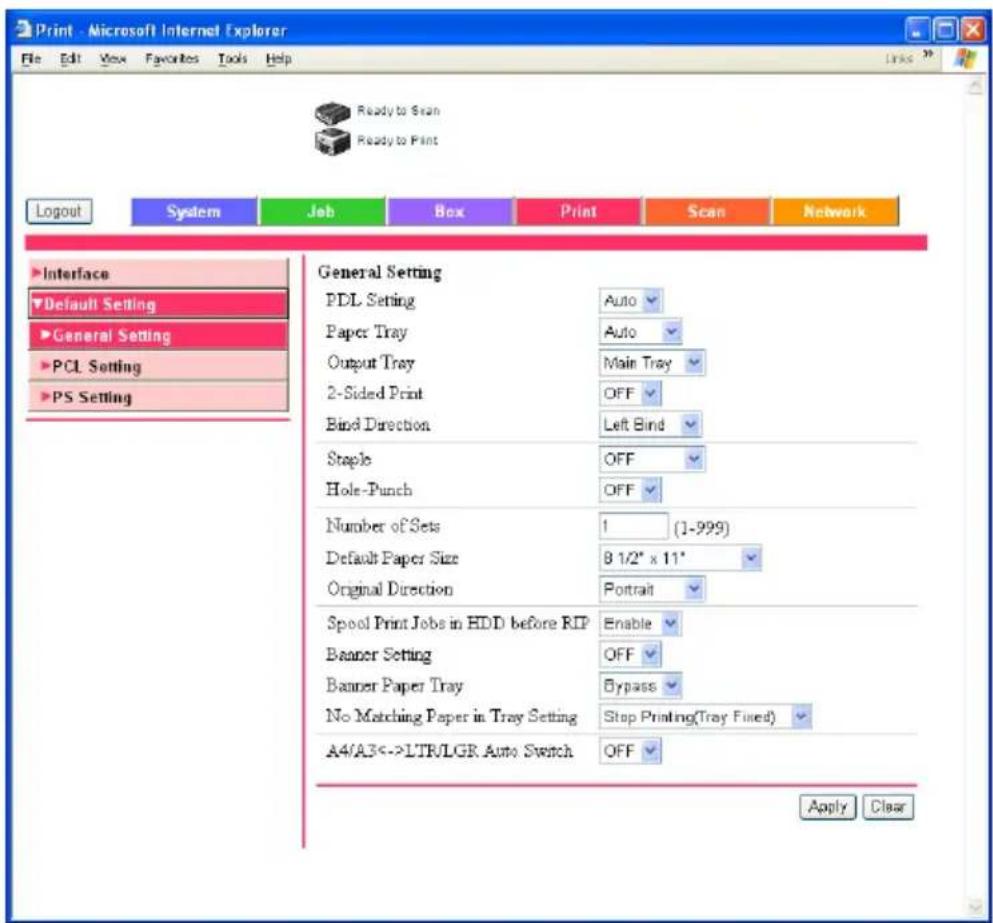Click the 'General Setting' page heading
This screenshot has width=993, height=923.
[380, 272]
